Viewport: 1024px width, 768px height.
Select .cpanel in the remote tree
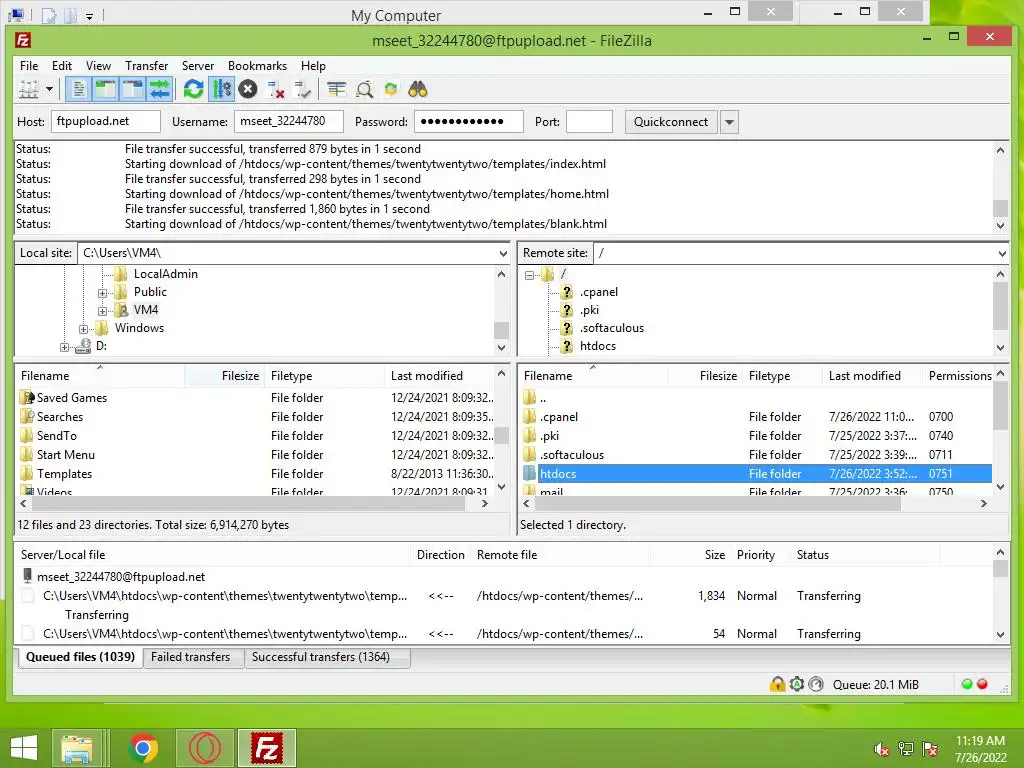pyautogui.click(x=598, y=292)
